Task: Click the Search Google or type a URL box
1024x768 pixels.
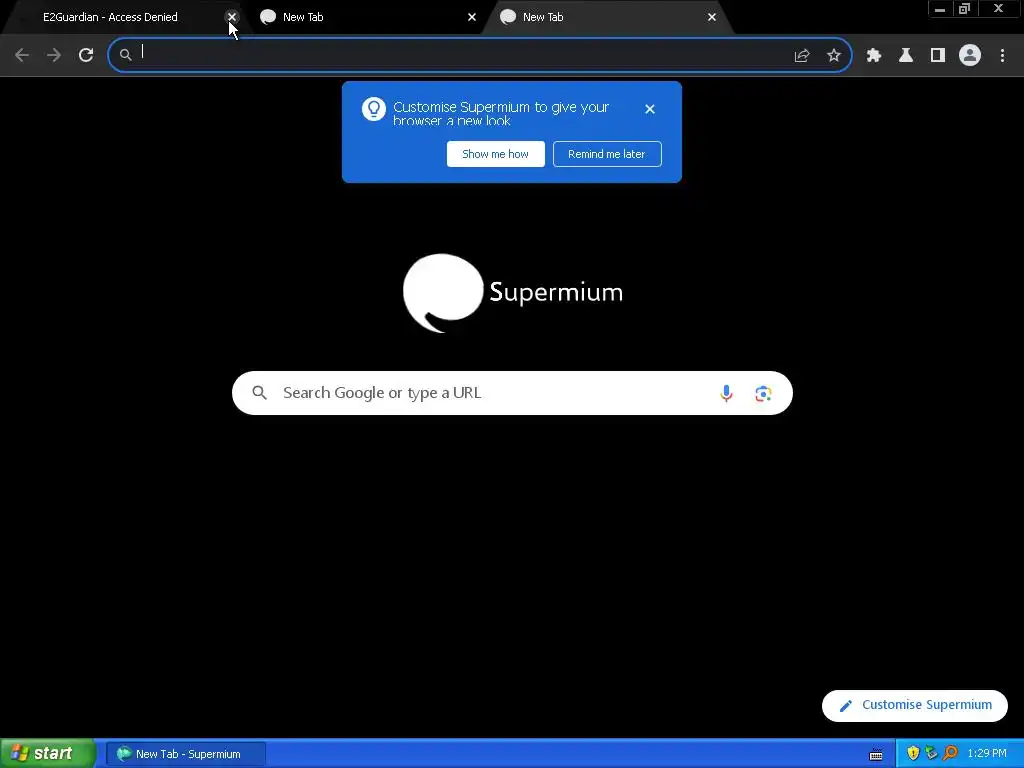Action: pyautogui.click(x=512, y=393)
